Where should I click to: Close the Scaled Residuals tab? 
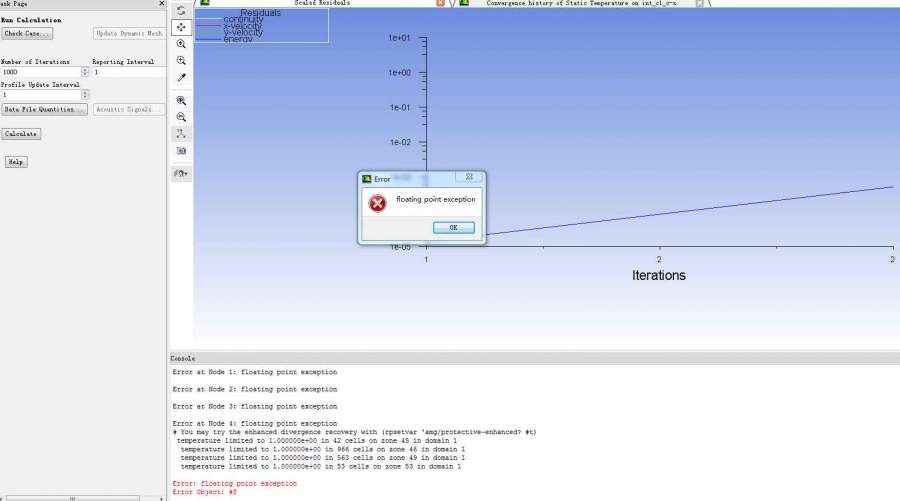click(x=441, y=4)
